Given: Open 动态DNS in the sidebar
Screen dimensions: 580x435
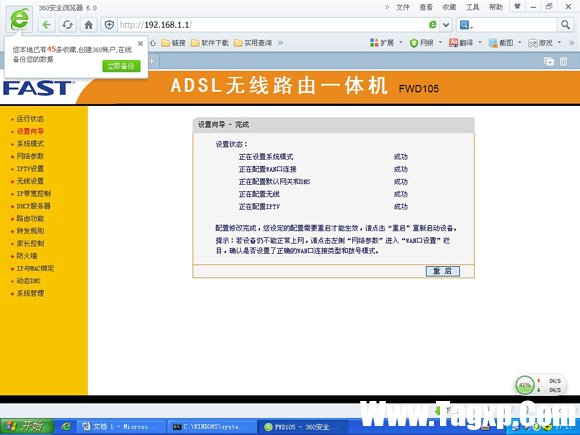Looking at the screenshot, I should 28,281.
